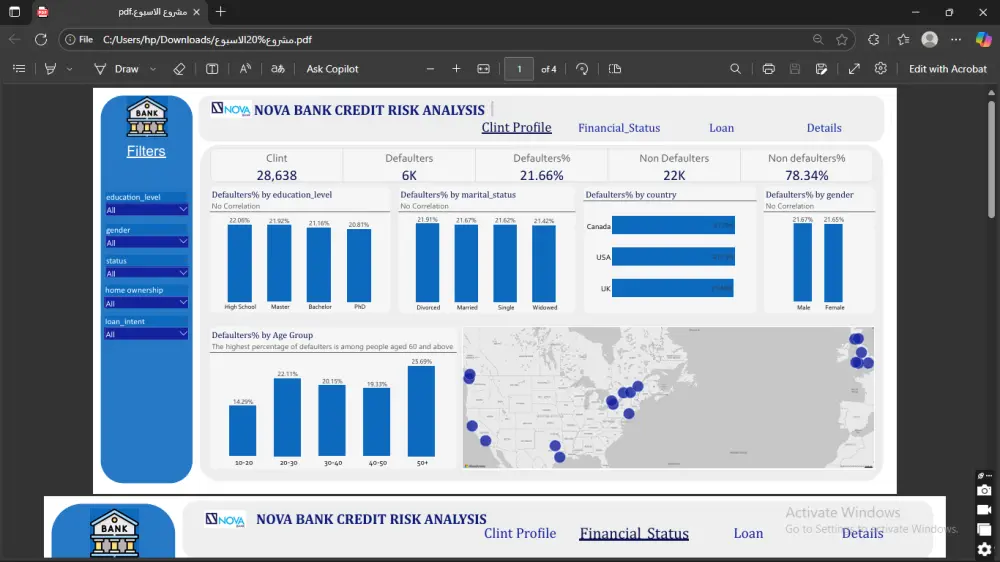This screenshot has width=1000, height=562.
Task: Zoom out of the PDF page
Action: 430,69
